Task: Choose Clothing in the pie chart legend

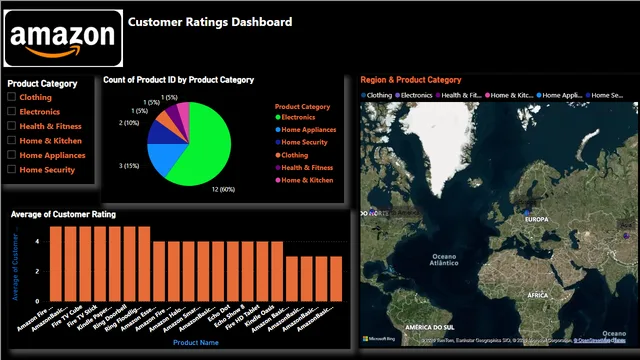Action: (x=291, y=155)
